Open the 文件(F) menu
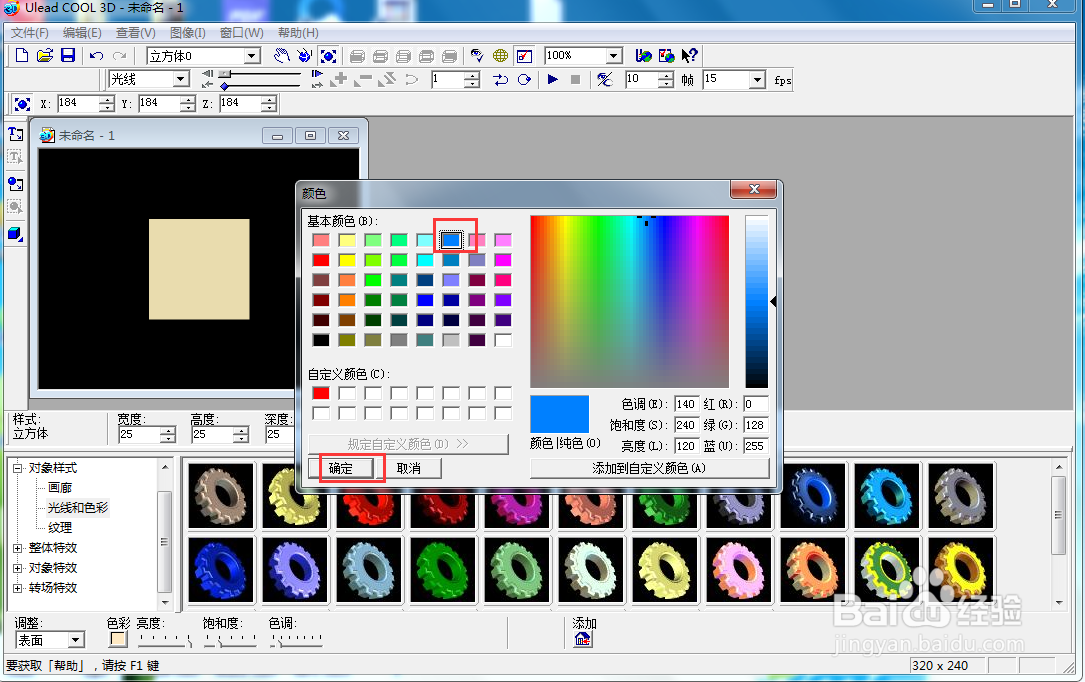The height and width of the screenshot is (682, 1085). click(x=29, y=33)
